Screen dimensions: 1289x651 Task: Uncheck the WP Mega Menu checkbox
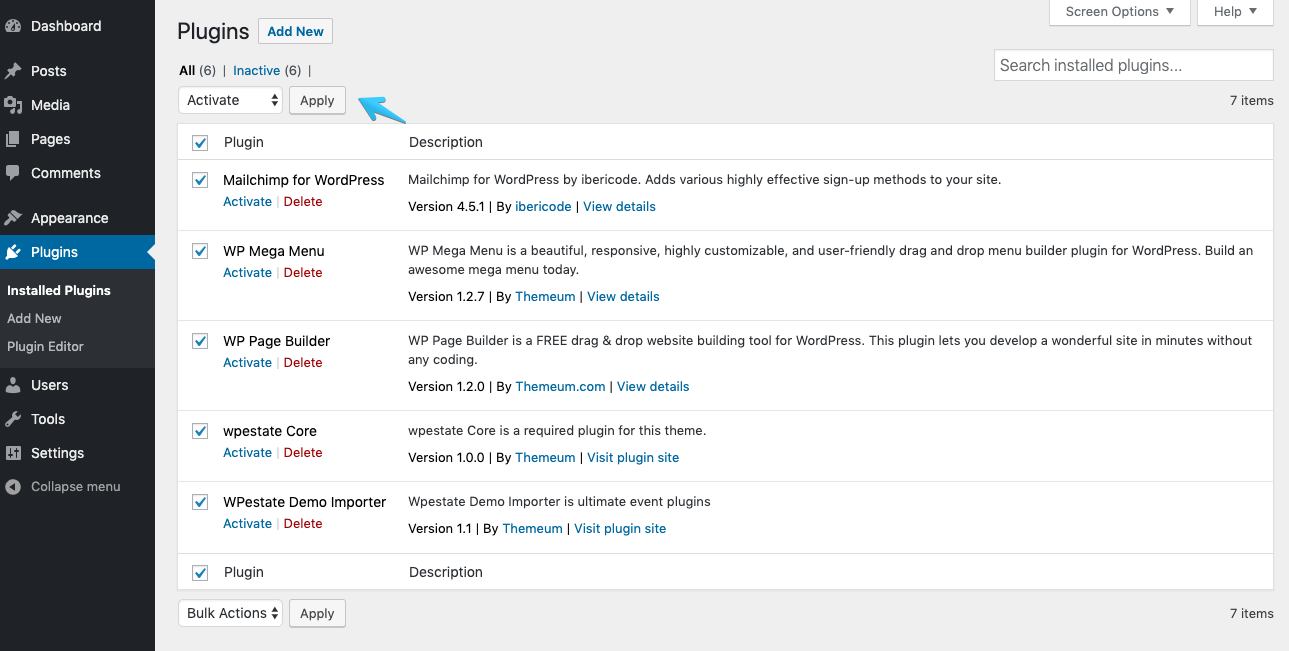click(x=200, y=251)
